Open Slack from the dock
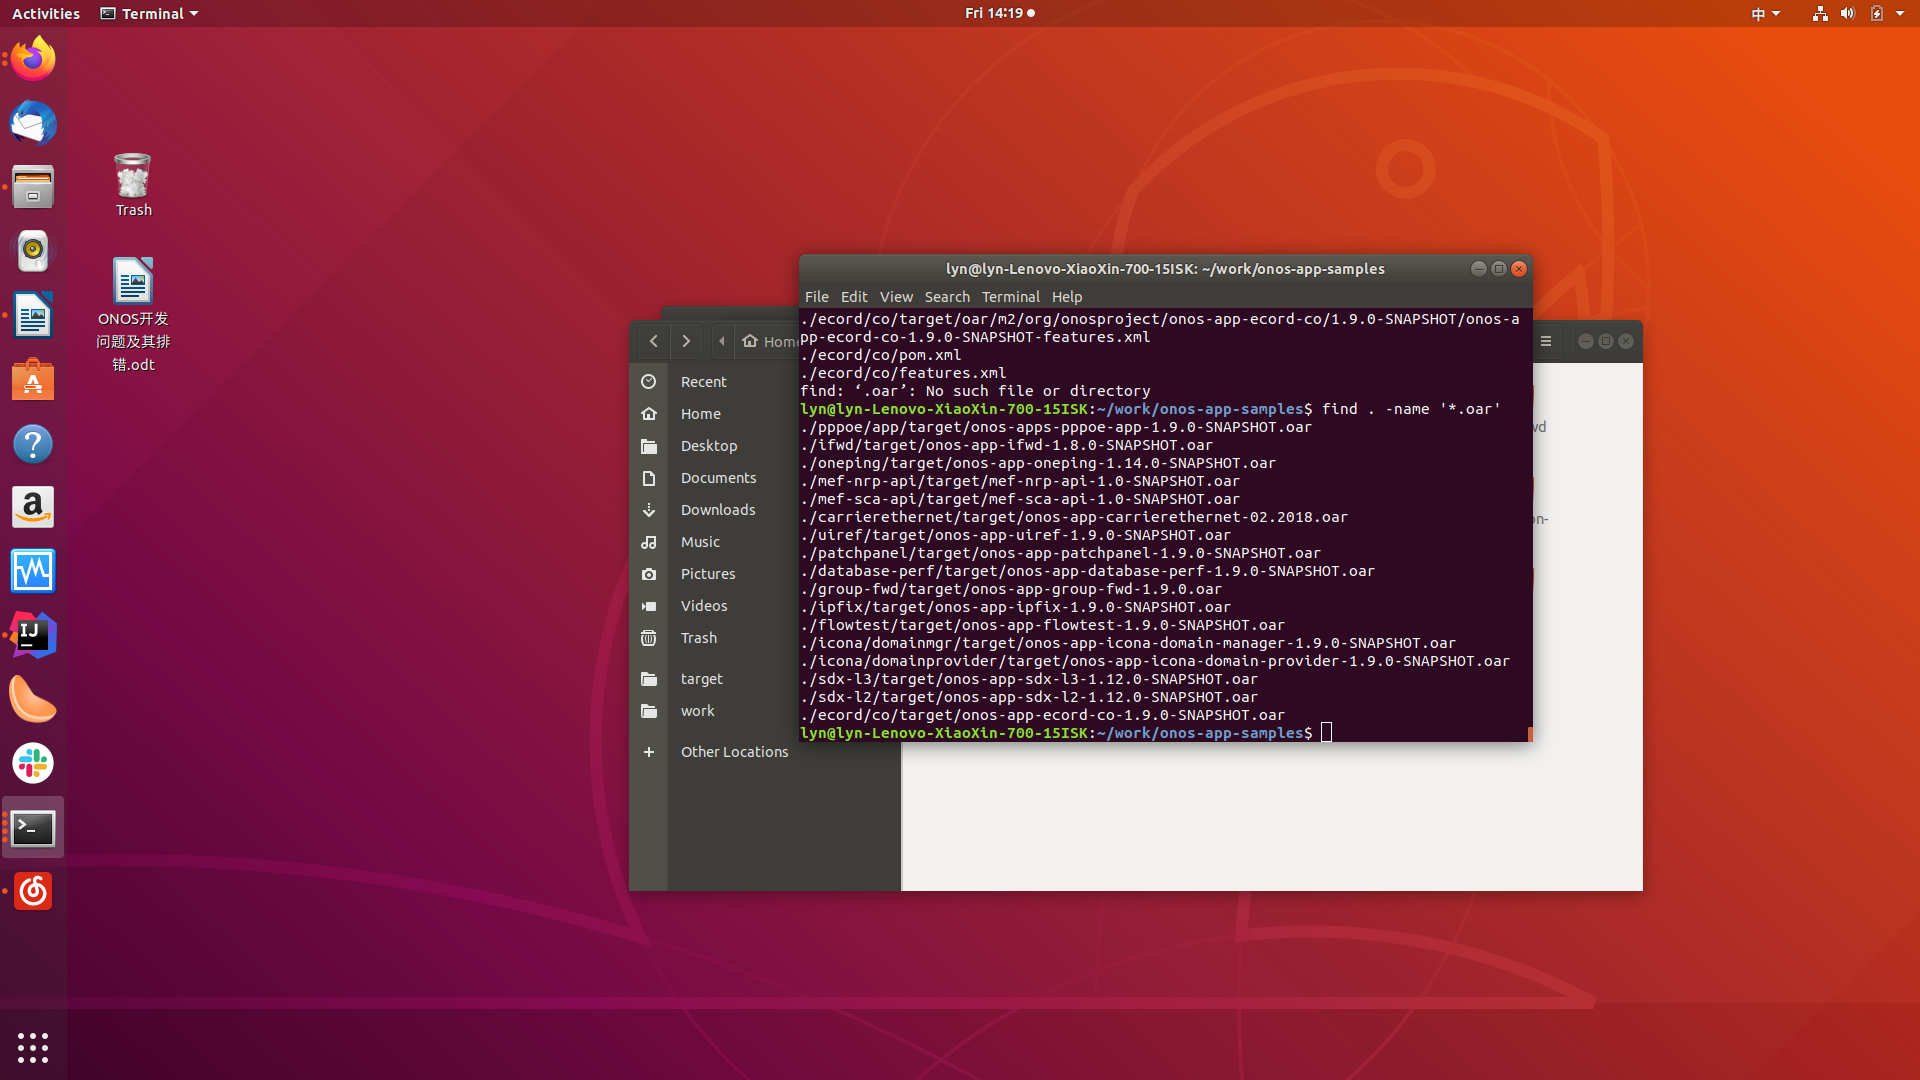Image resolution: width=1920 pixels, height=1080 pixels. (33, 763)
